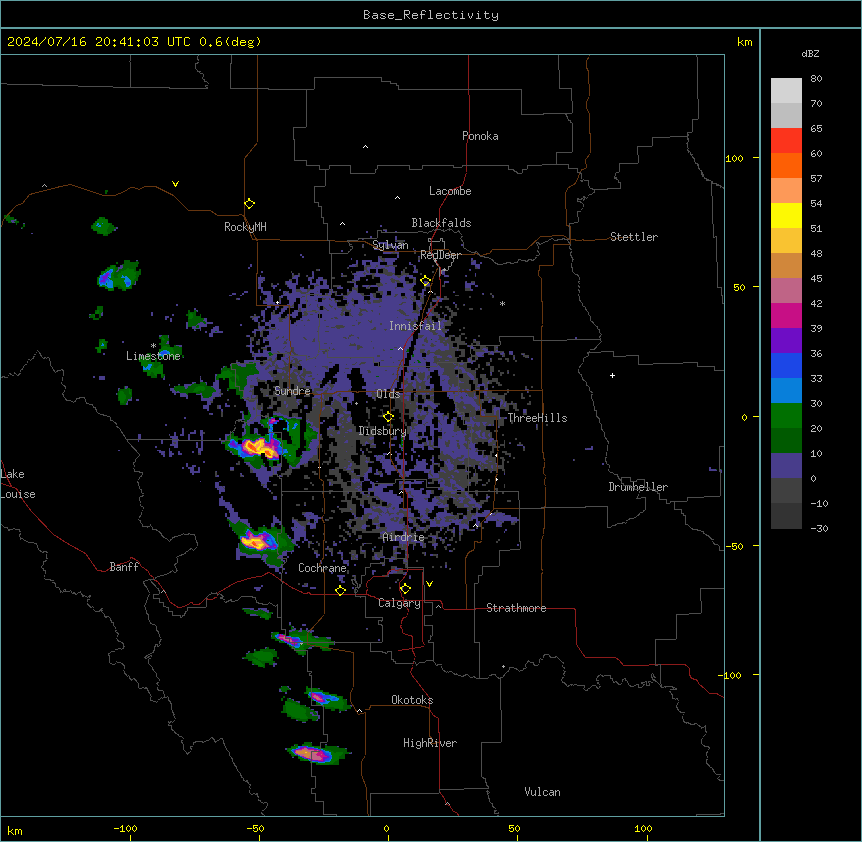The image size is (862, 842).
Task: Click the Innisfail city label
Action: tap(415, 326)
